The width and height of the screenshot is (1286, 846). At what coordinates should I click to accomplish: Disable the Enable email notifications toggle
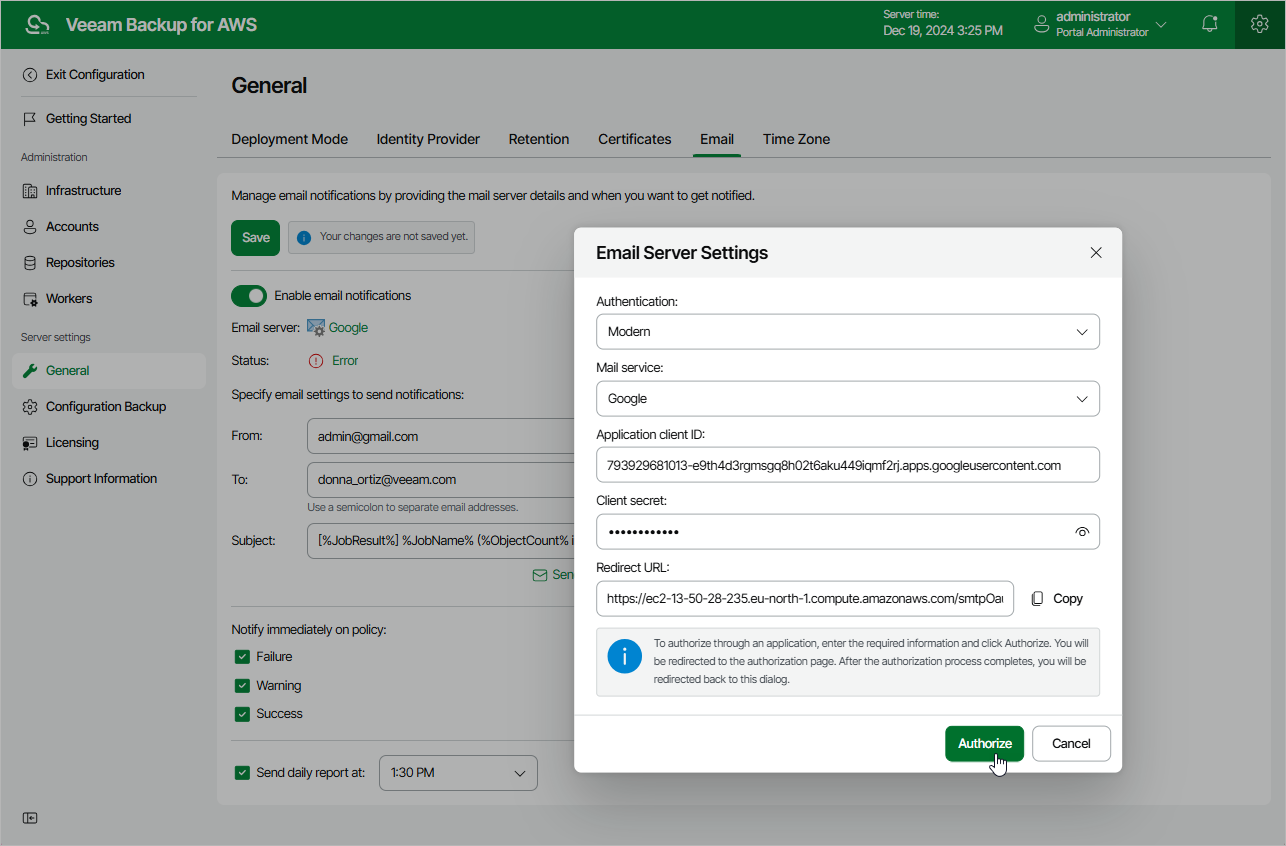click(x=249, y=296)
